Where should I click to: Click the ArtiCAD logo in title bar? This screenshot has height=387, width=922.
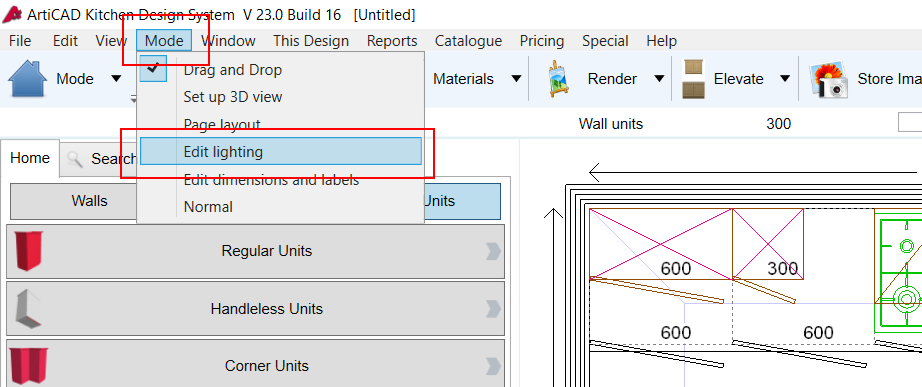12,15
